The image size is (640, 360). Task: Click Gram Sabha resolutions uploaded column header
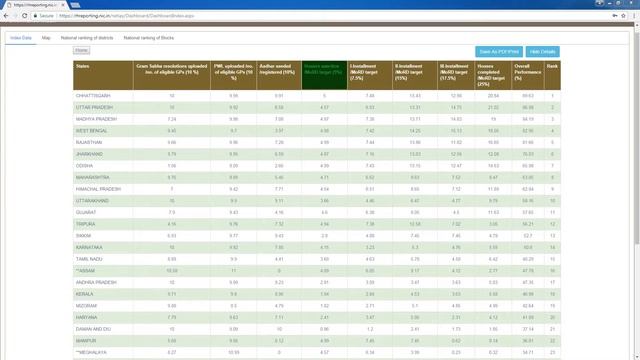(x=172, y=75)
